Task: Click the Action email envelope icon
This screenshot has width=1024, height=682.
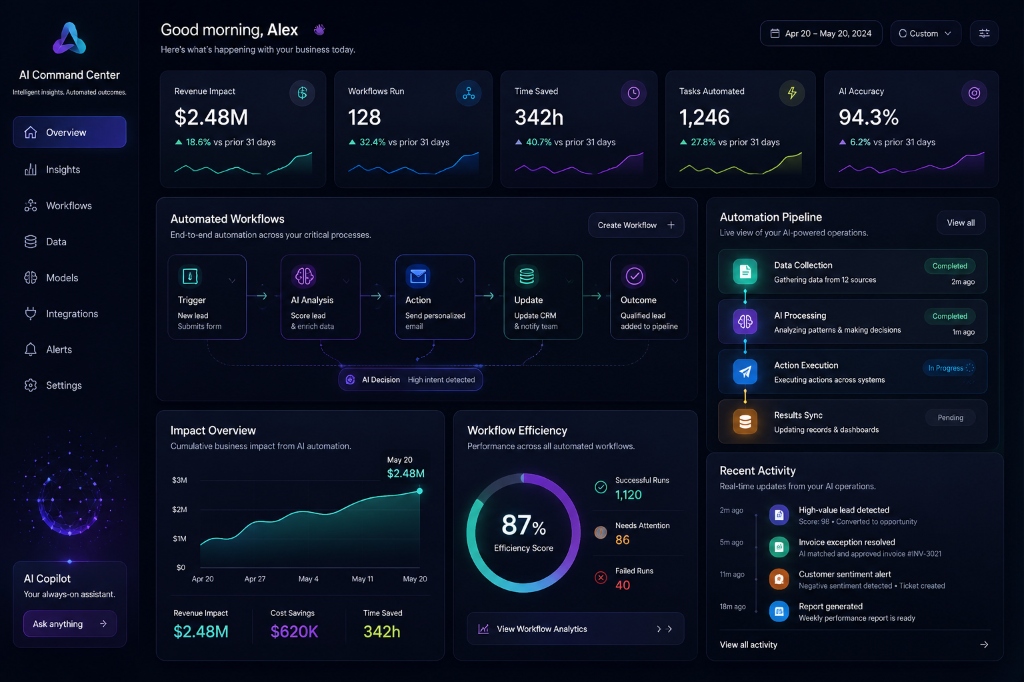Action: click(x=418, y=276)
